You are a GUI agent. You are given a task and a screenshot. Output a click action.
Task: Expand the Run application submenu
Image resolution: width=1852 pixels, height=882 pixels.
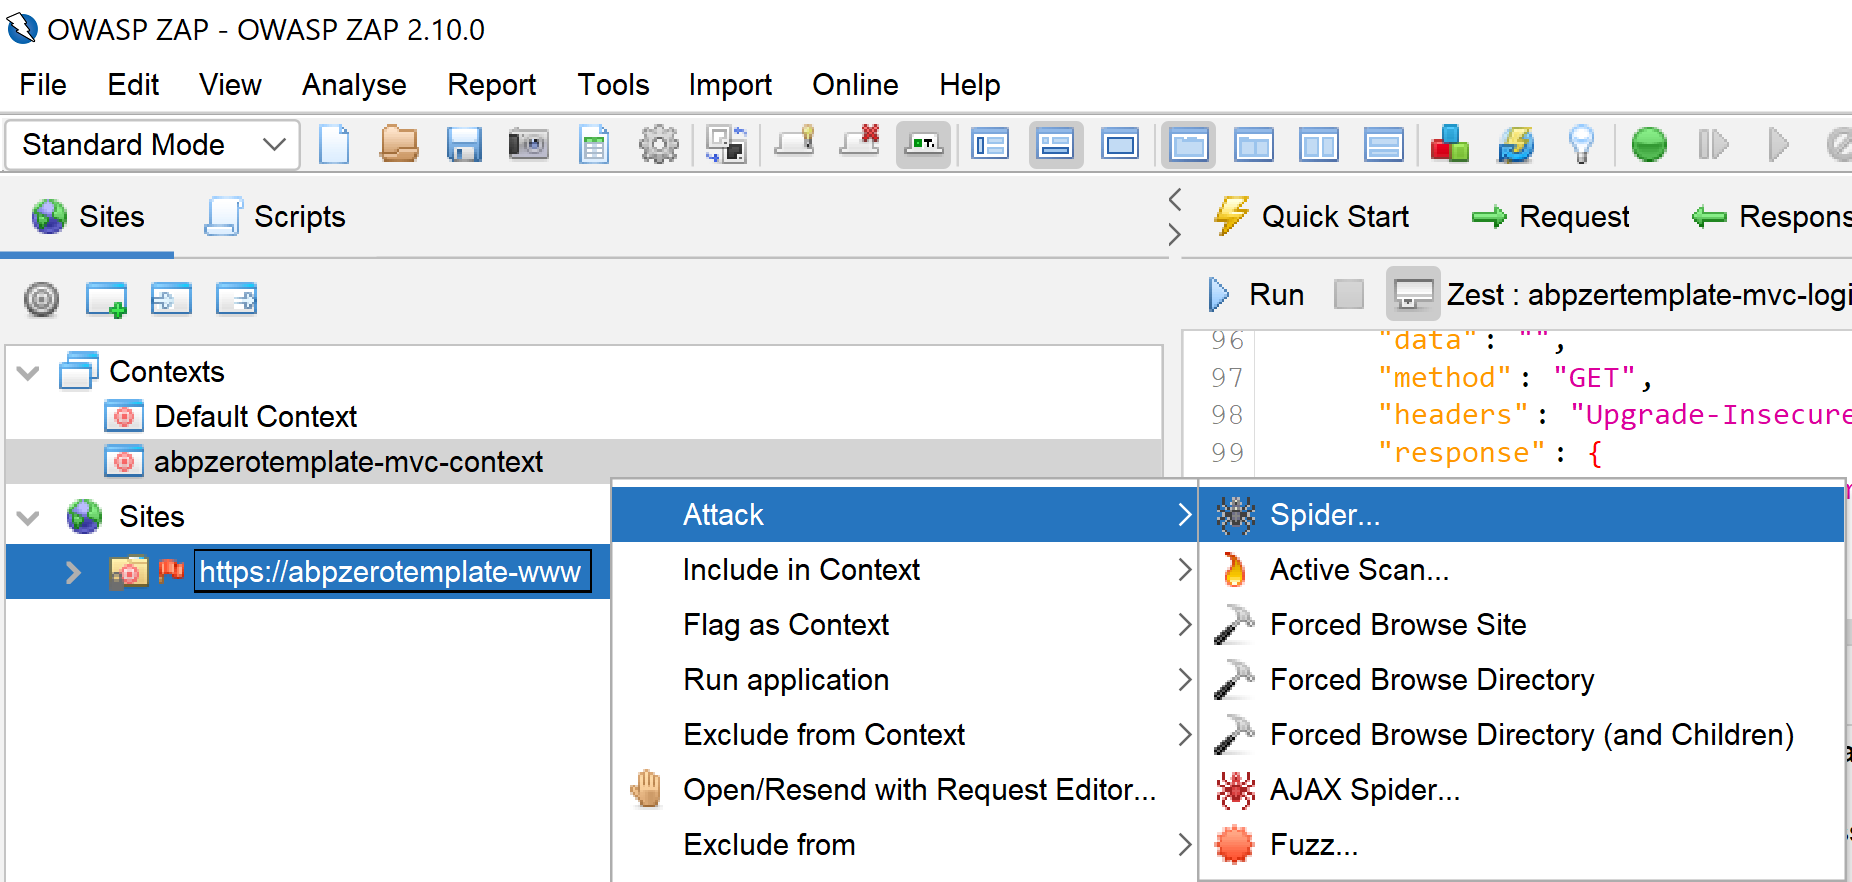904,680
